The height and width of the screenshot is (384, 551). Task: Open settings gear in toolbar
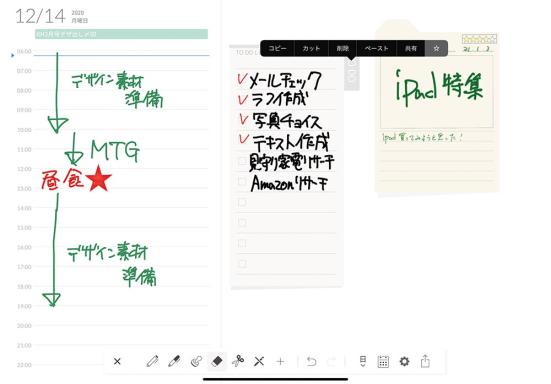(404, 361)
